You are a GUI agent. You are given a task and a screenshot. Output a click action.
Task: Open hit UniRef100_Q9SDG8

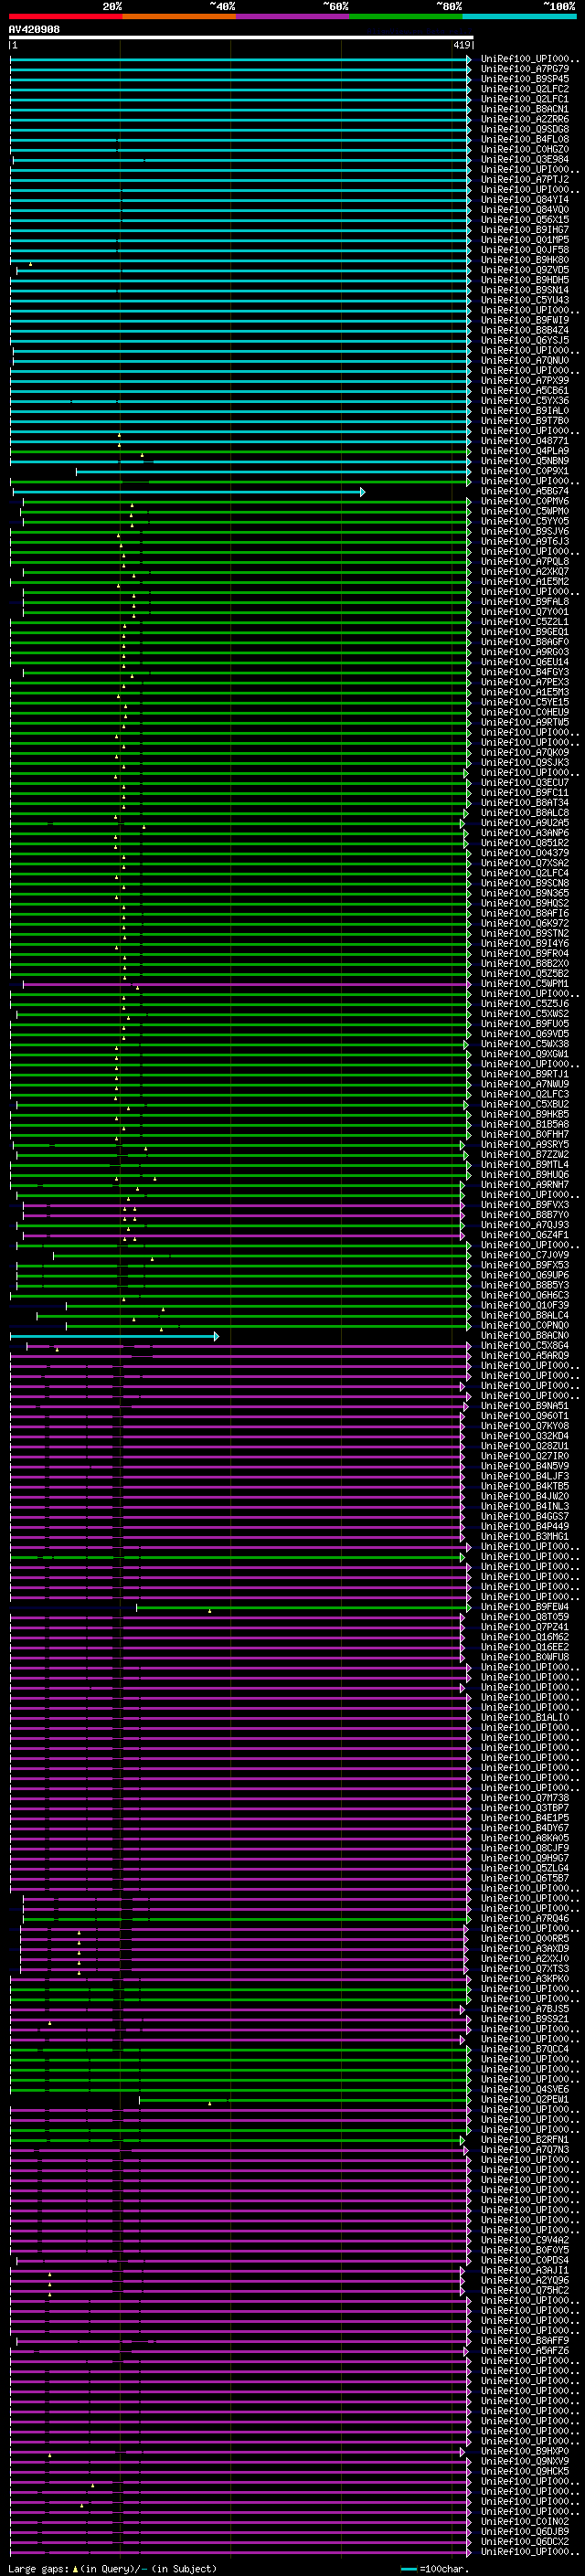click(x=525, y=129)
